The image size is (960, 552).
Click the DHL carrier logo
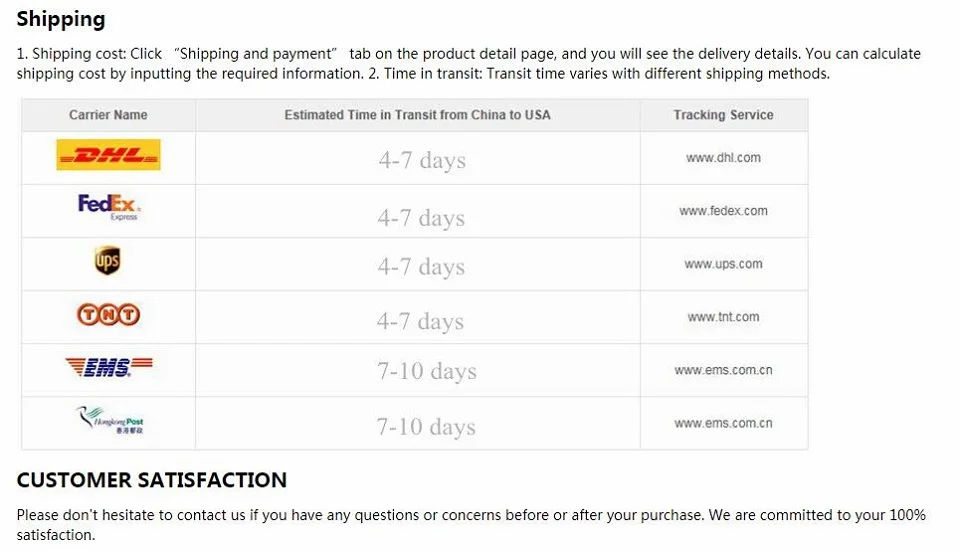click(x=108, y=155)
